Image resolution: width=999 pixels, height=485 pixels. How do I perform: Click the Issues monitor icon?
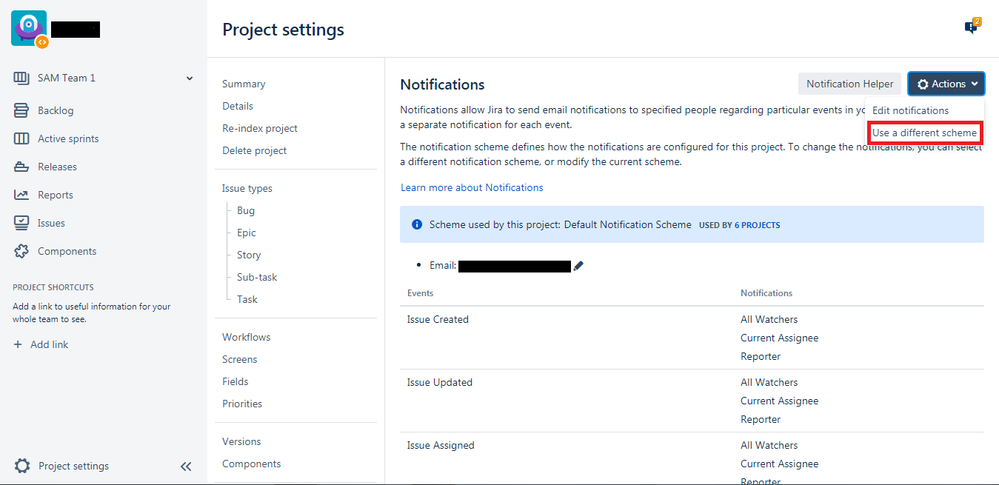[21, 223]
